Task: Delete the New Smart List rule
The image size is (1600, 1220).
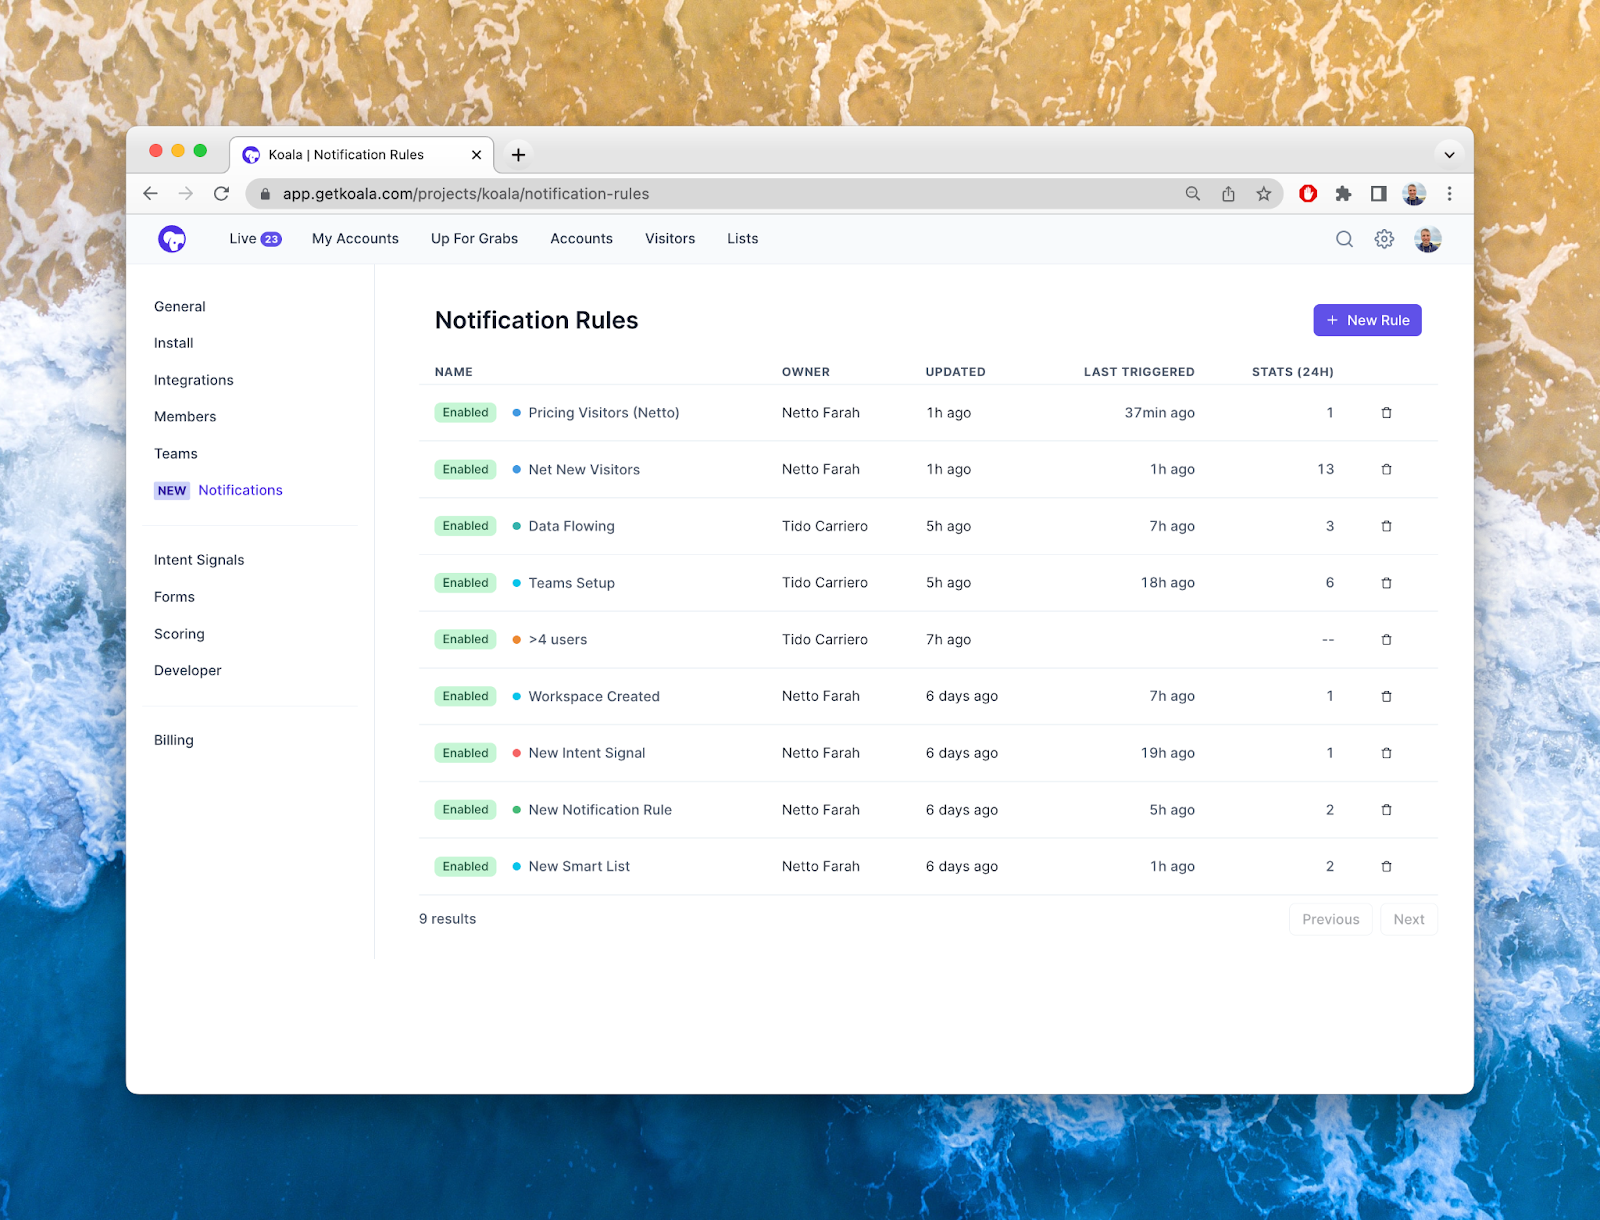Action: (x=1386, y=867)
